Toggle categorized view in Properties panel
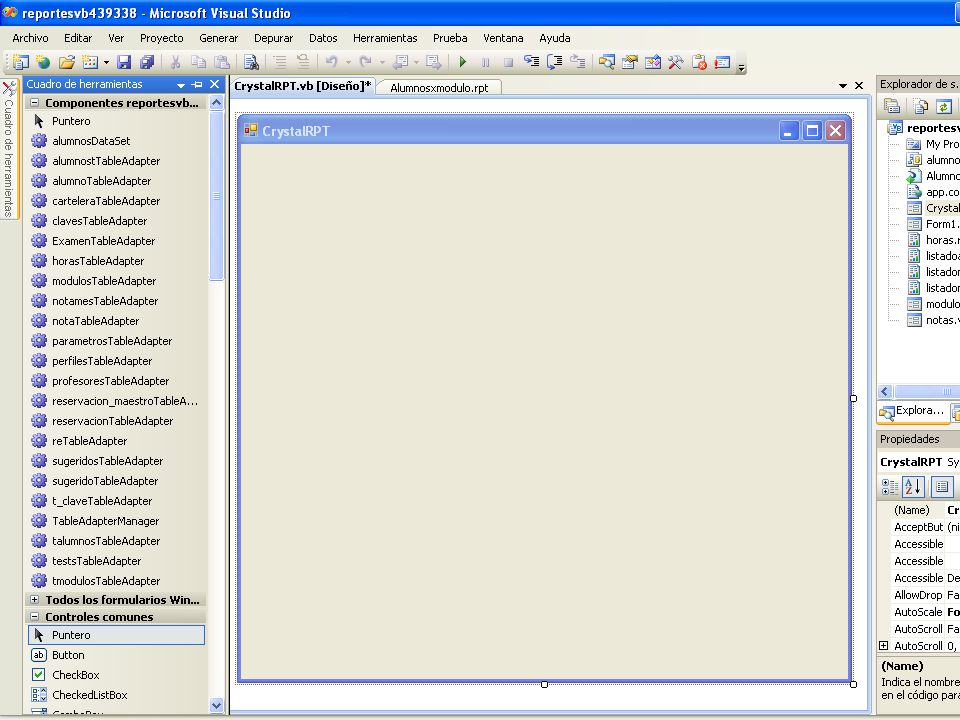 click(890, 487)
